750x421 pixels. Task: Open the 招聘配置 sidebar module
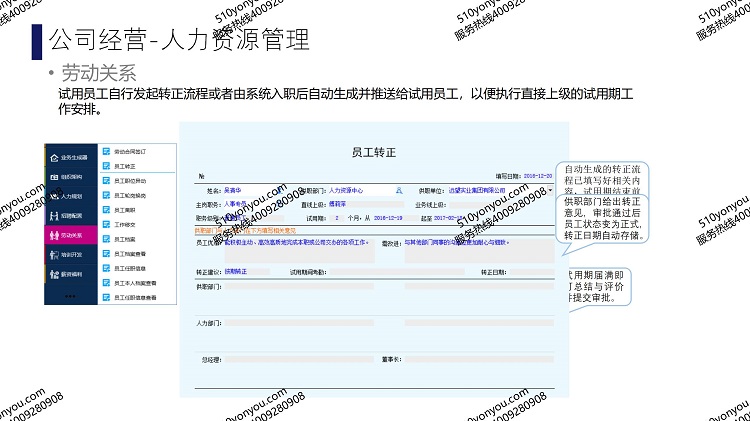pyautogui.click(x=72, y=215)
